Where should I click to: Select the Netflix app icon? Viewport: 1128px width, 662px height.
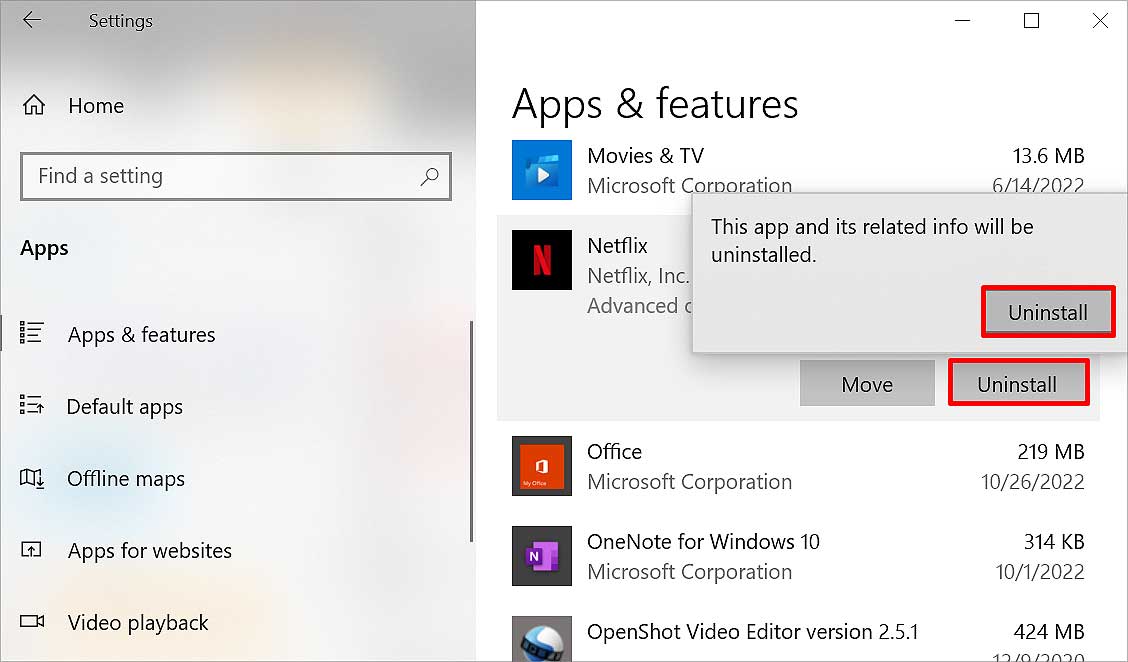click(542, 260)
